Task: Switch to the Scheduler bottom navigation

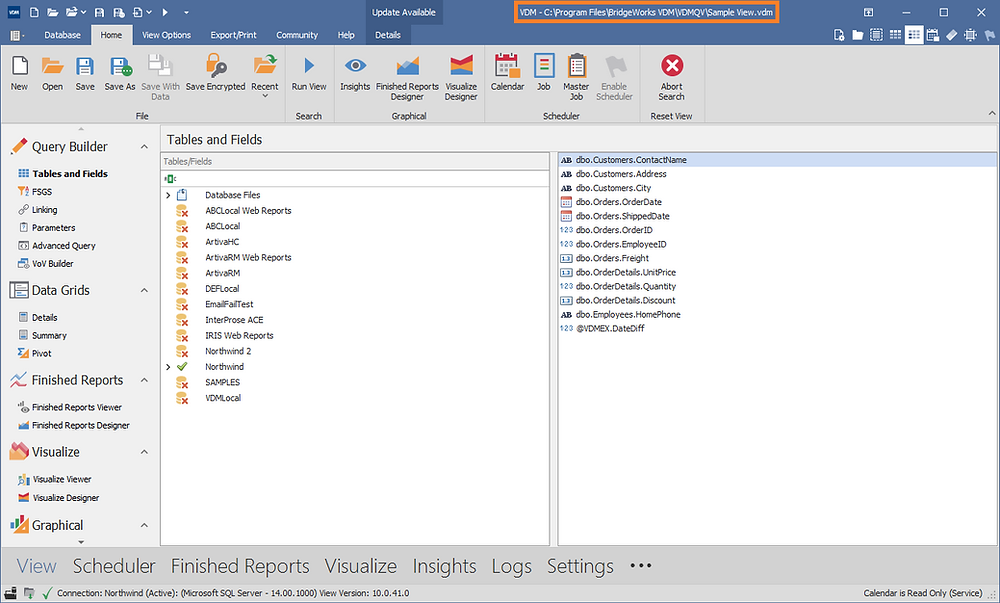Action: [114, 566]
